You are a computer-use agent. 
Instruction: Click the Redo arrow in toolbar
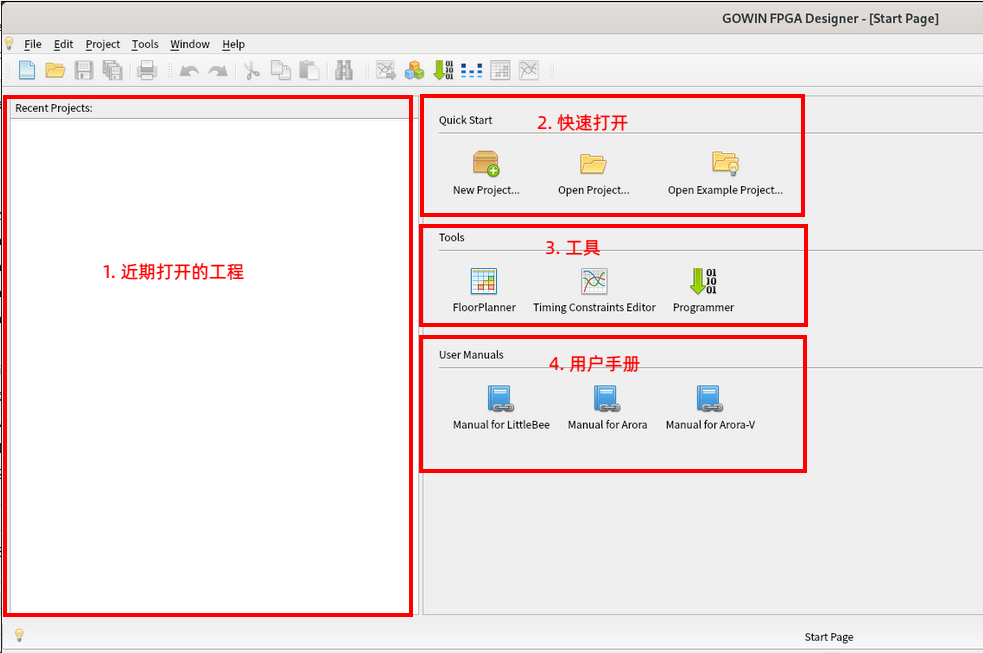pyautogui.click(x=218, y=71)
